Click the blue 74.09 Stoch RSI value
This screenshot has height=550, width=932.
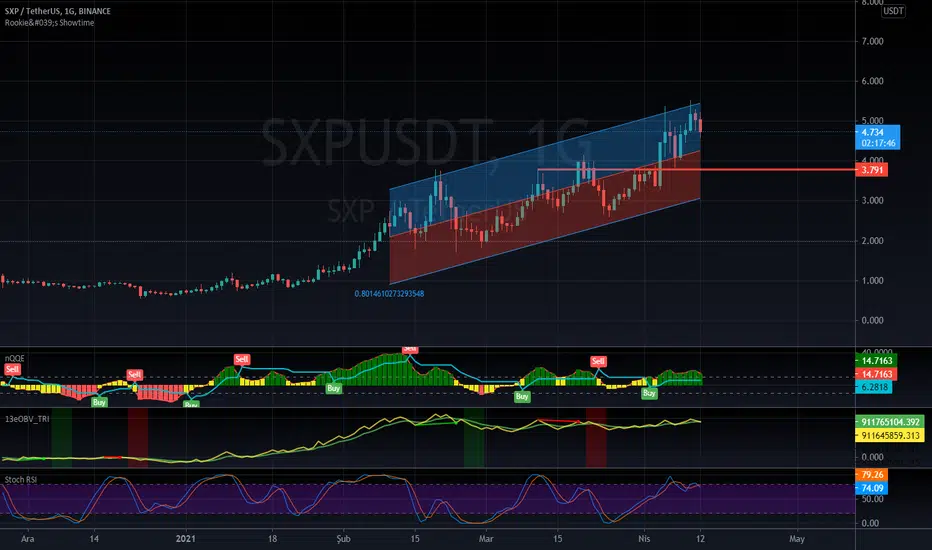(871, 488)
